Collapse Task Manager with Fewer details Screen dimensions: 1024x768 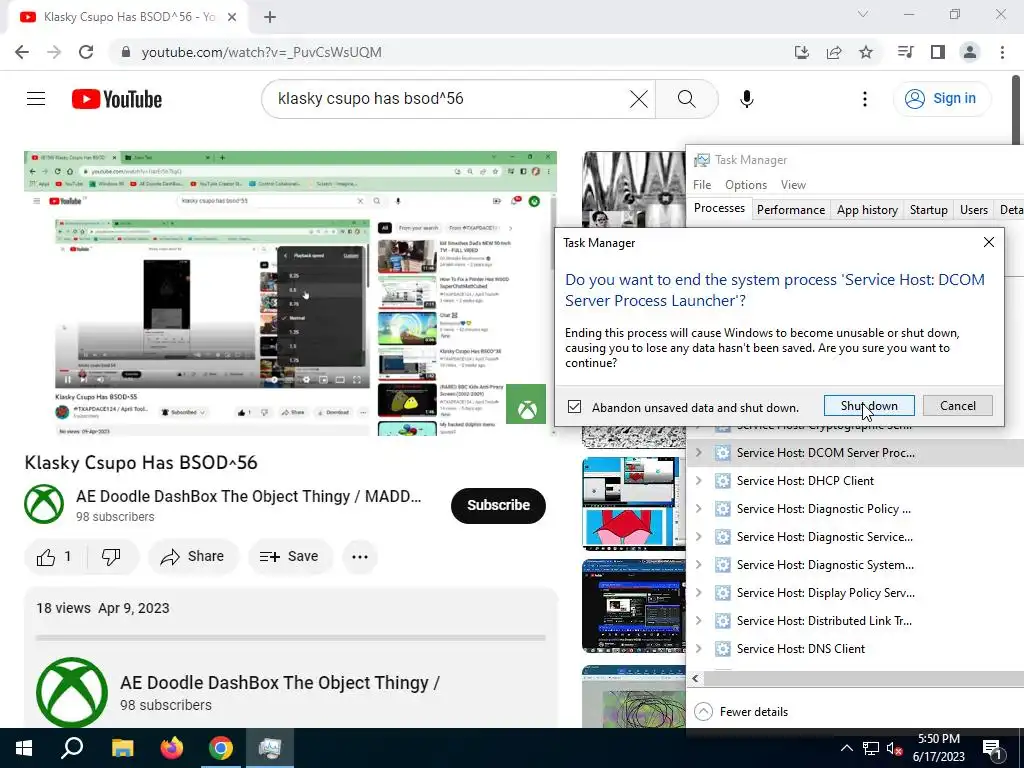[741, 712]
